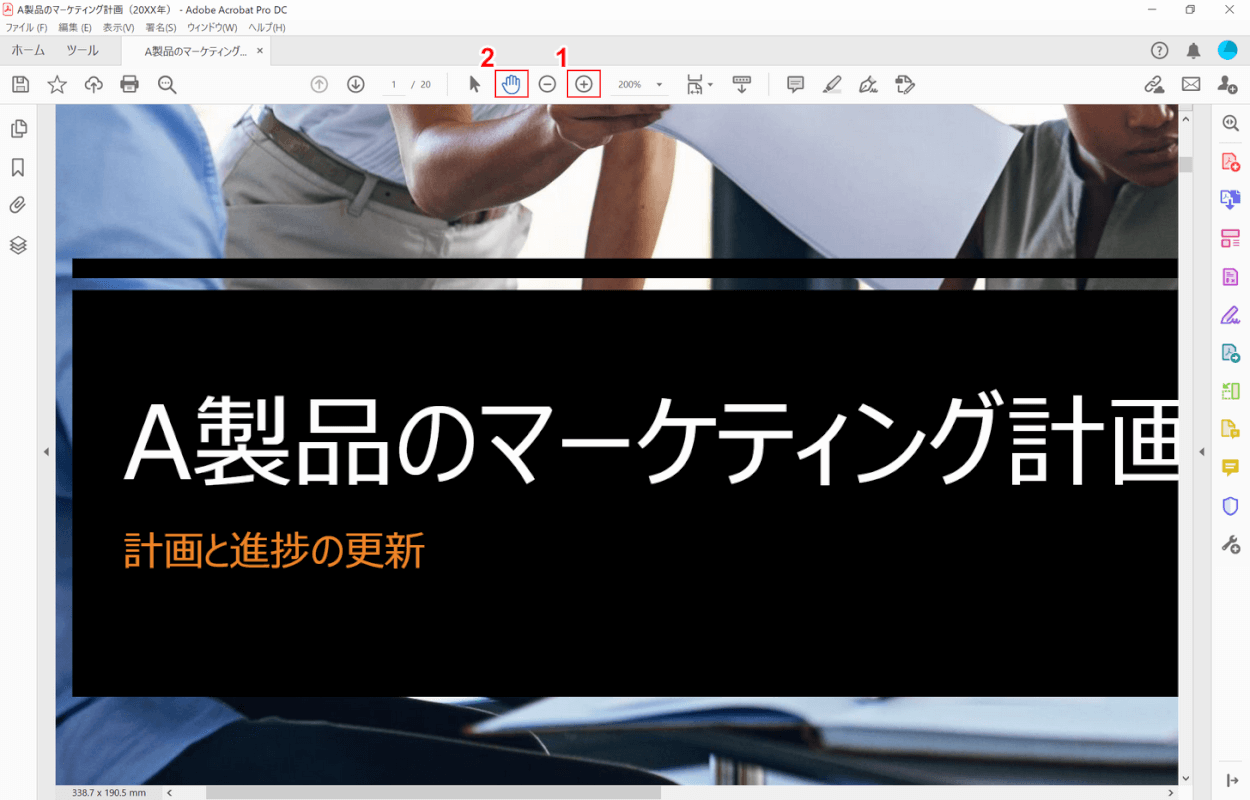Click the Zoom In plus button

(x=584, y=85)
